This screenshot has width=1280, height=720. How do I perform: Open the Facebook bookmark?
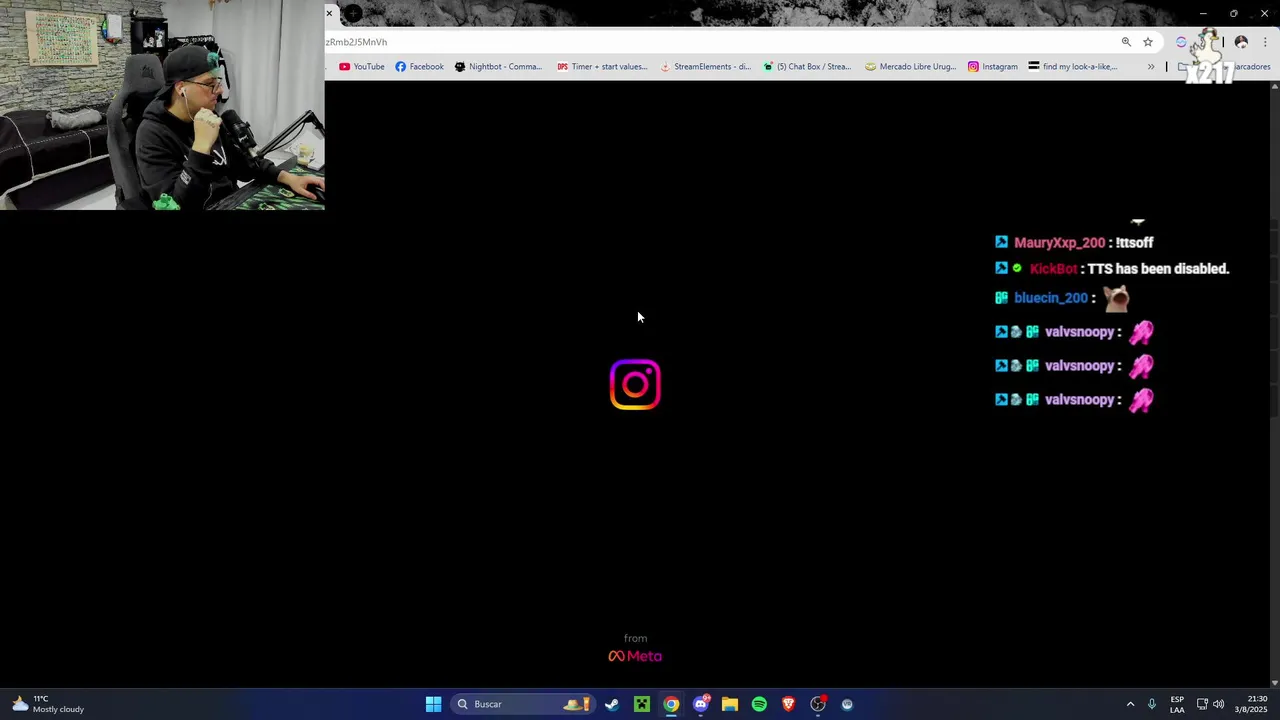(419, 67)
